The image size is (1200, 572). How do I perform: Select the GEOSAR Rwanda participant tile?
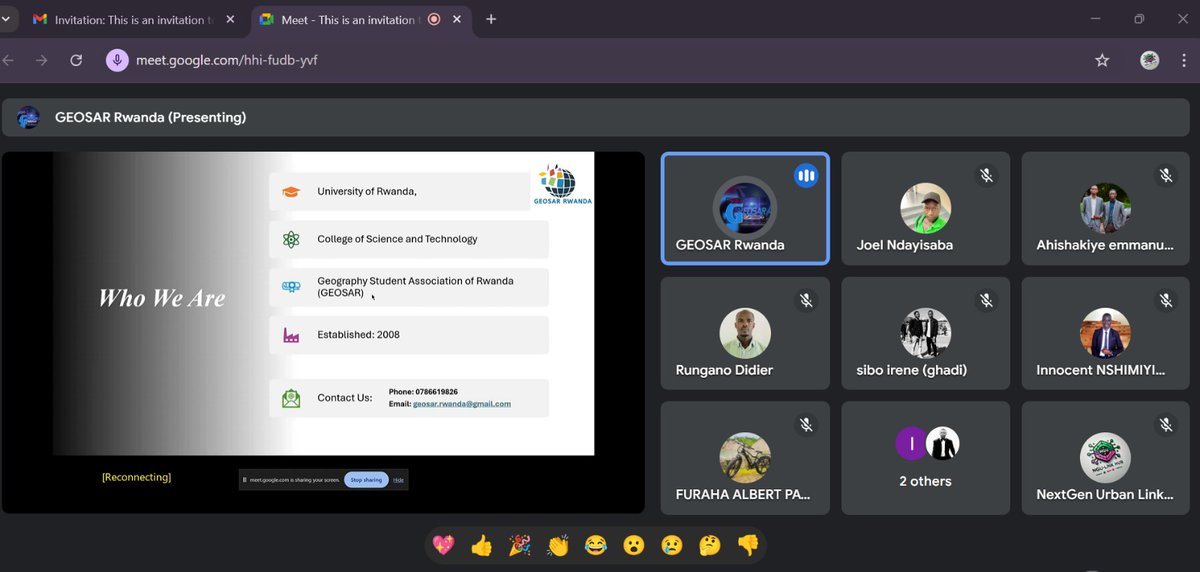pos(745,208)
